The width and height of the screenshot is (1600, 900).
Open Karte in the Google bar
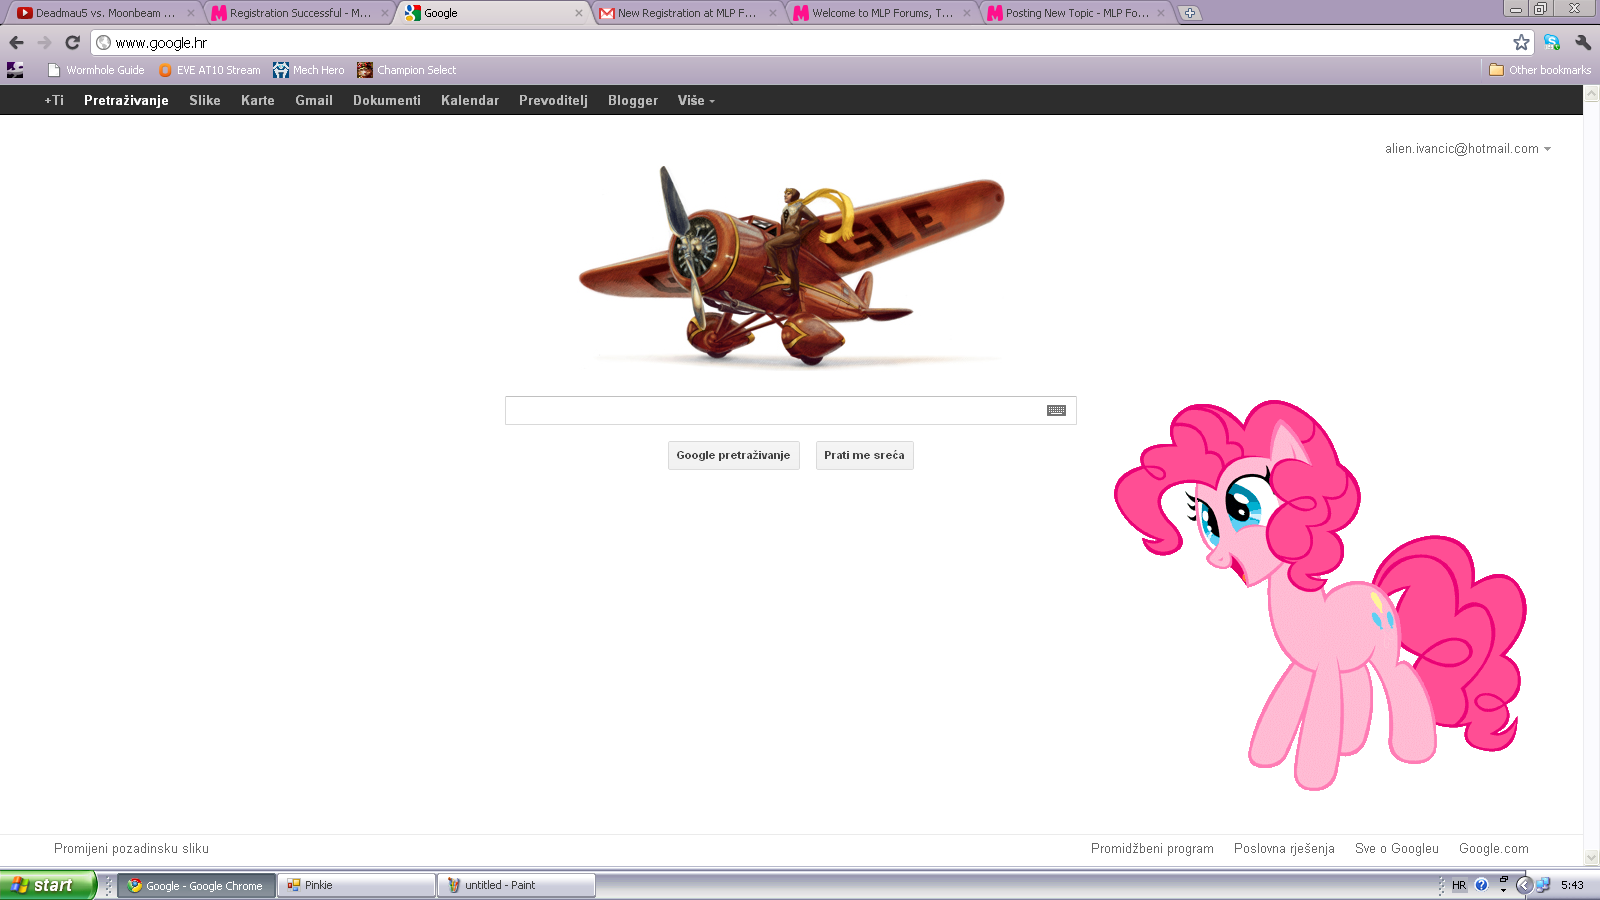tap(258, 100)
